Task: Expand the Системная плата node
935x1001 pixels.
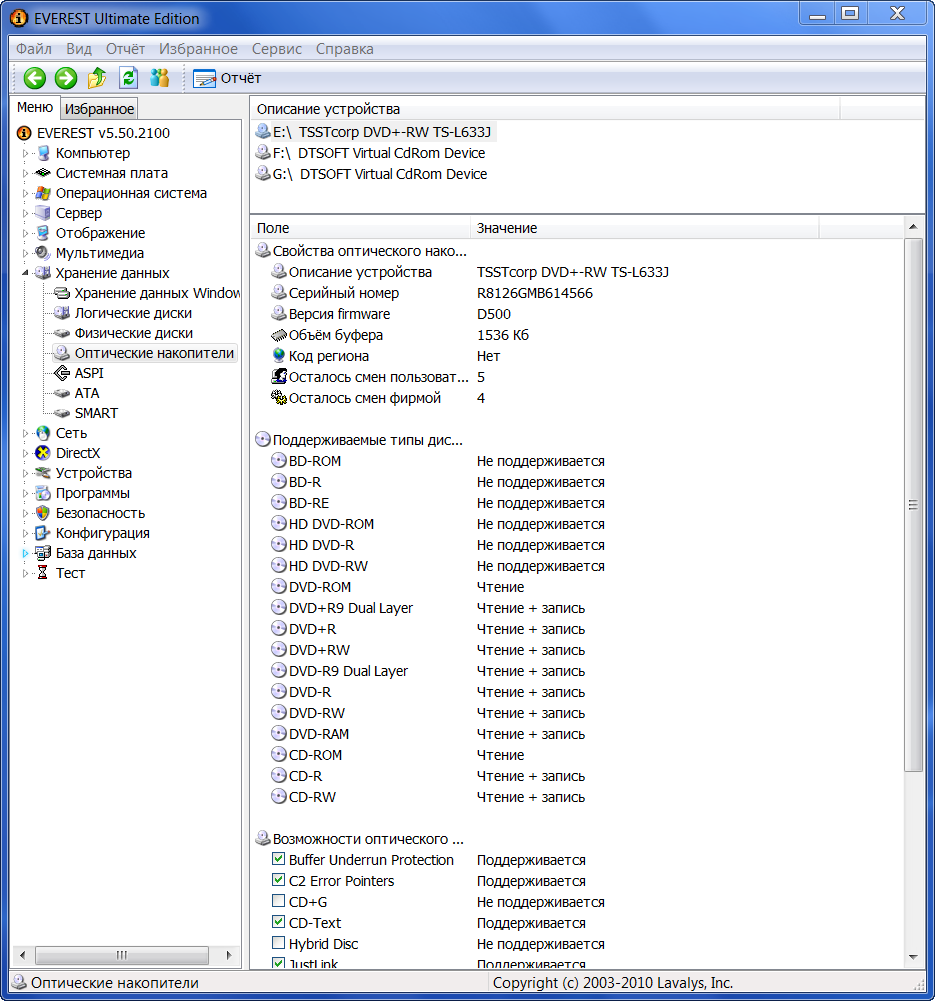Action: click(x=26, y=173)
